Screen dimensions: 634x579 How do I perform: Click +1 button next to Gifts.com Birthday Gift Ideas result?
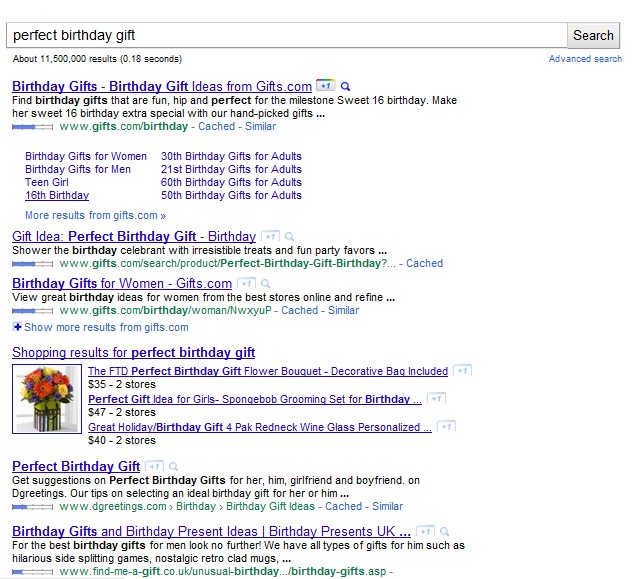325,86
